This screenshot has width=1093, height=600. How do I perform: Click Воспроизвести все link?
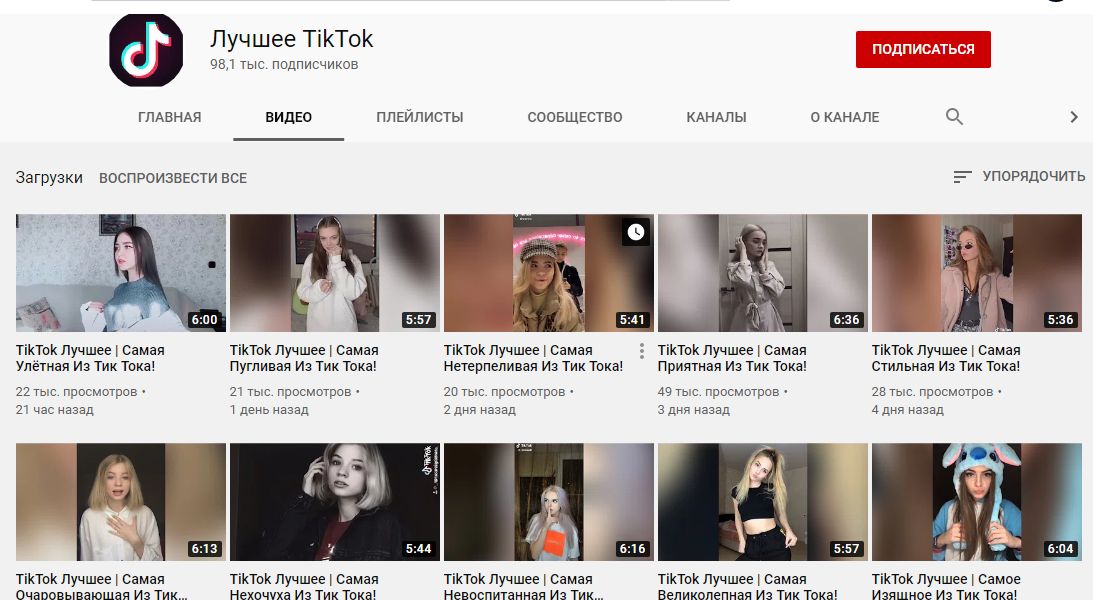[x=172, y=178]
